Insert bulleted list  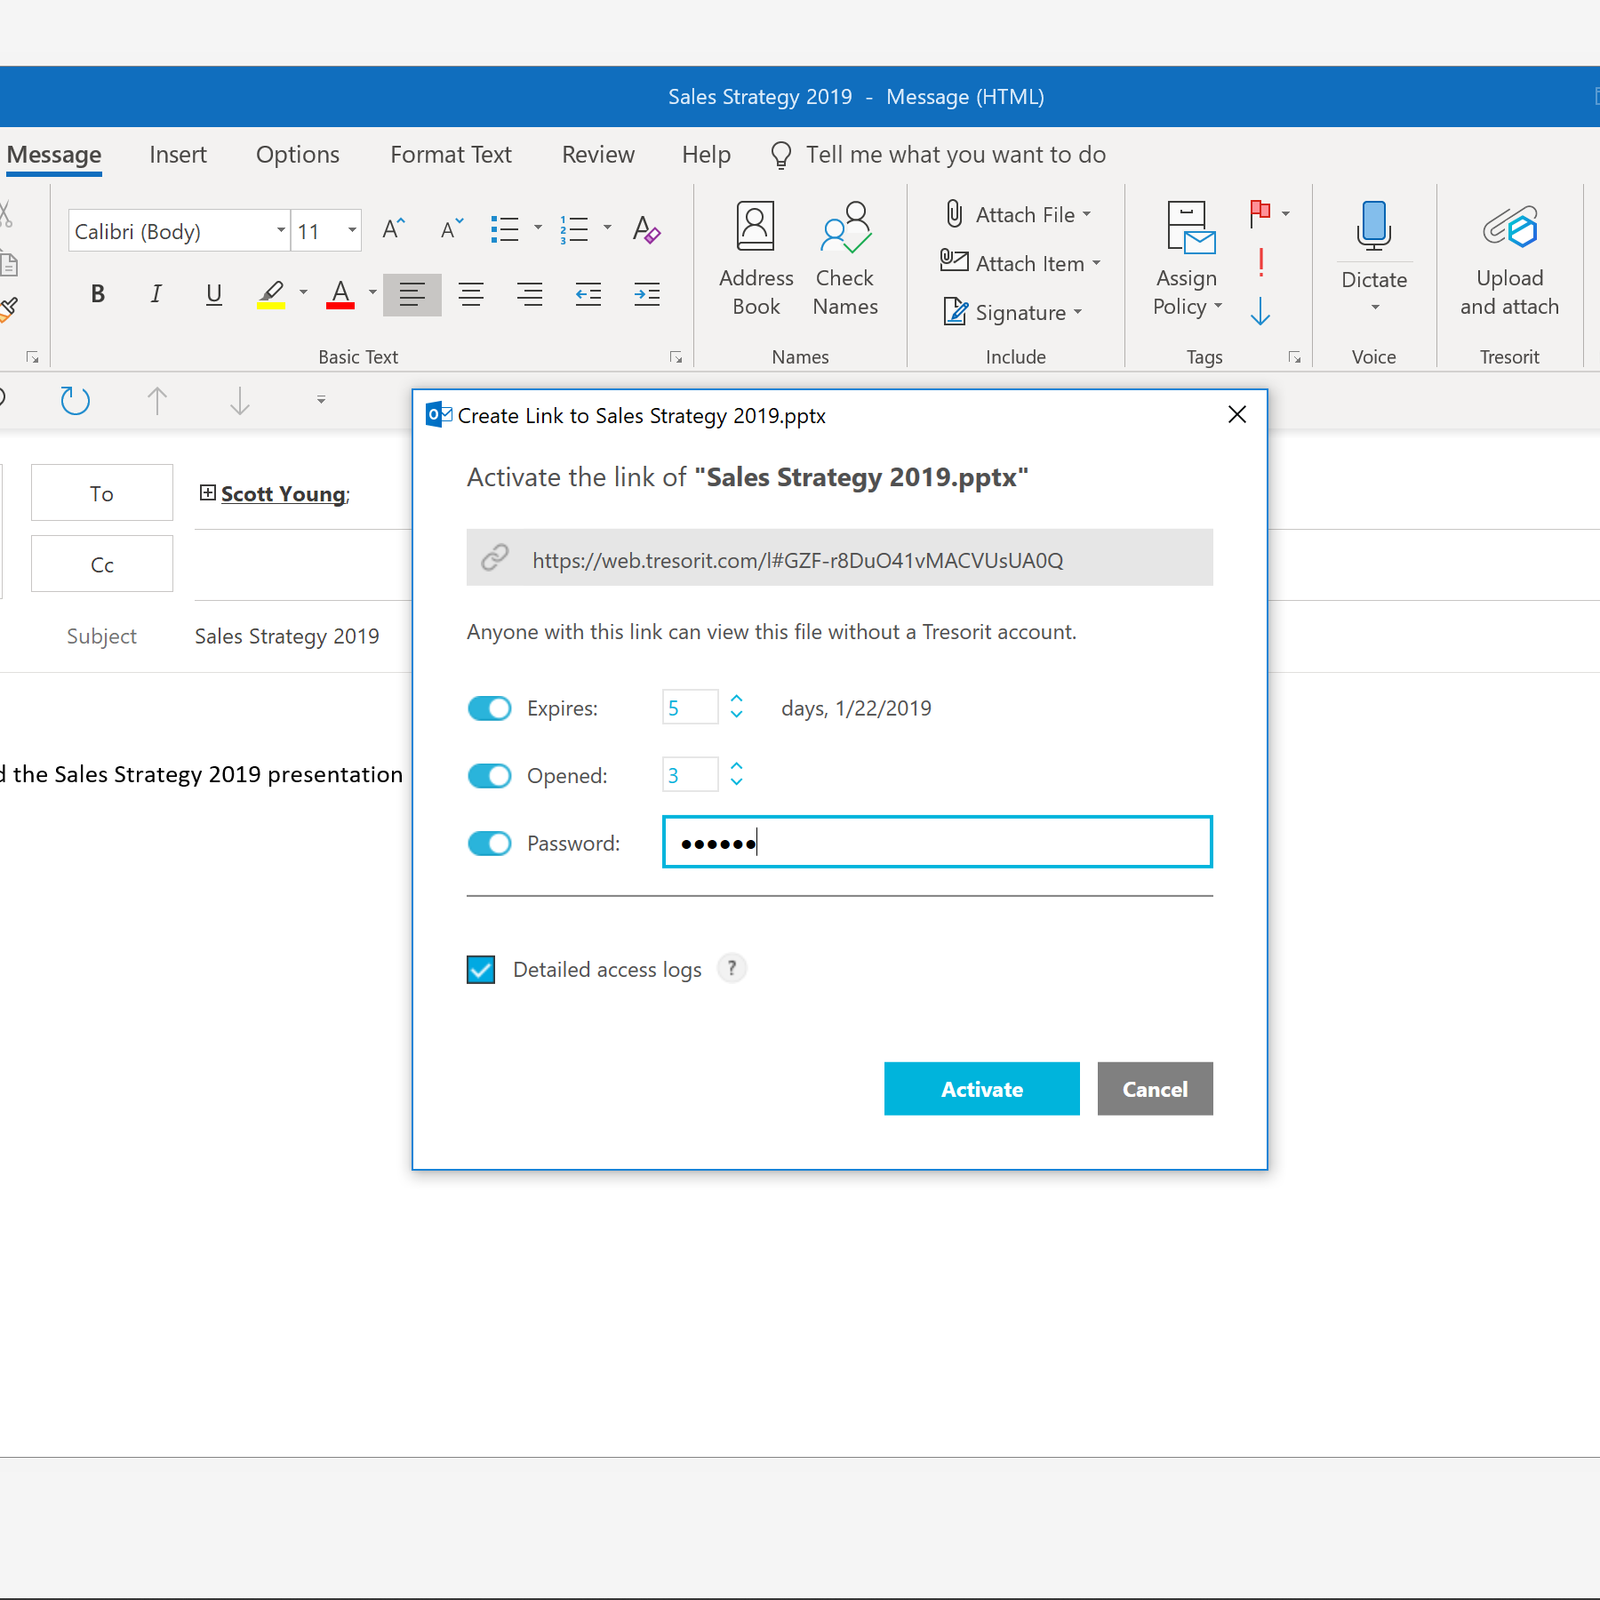[505, 230]
